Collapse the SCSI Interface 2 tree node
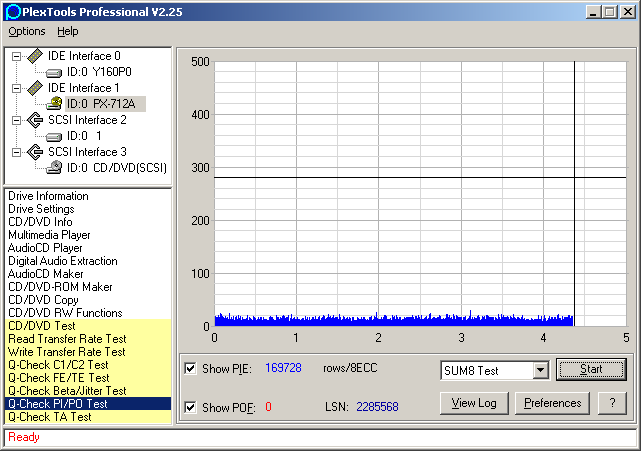The image size is (641, 451). click(16, 120)
